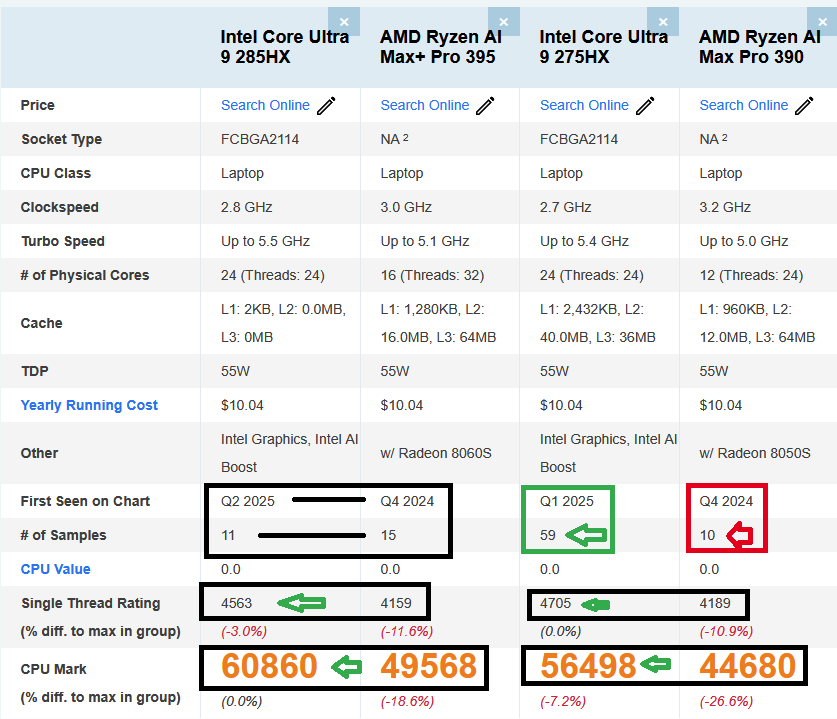This screenshot has width=837, height=719.
Task: Select the Up to 5.4 GHz turbo value
Action: (x=584, y=241)
